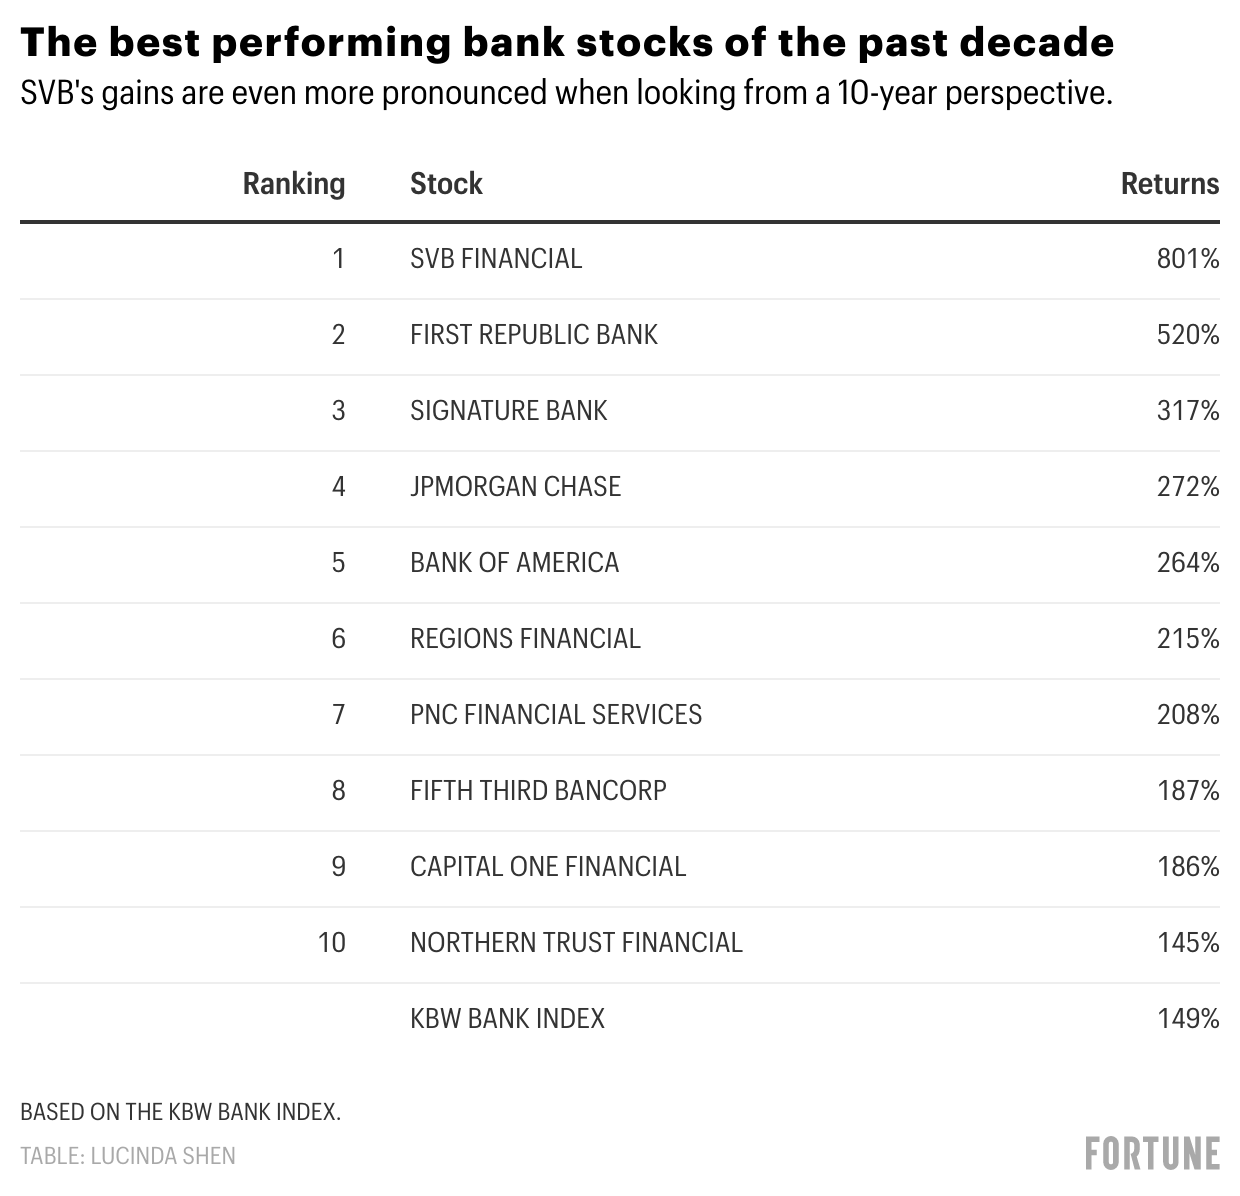Viewport: 1240px width, 1196px height.
Task: Select PNC FINANCIAL SERVICES row name
Action: point(556,715)
